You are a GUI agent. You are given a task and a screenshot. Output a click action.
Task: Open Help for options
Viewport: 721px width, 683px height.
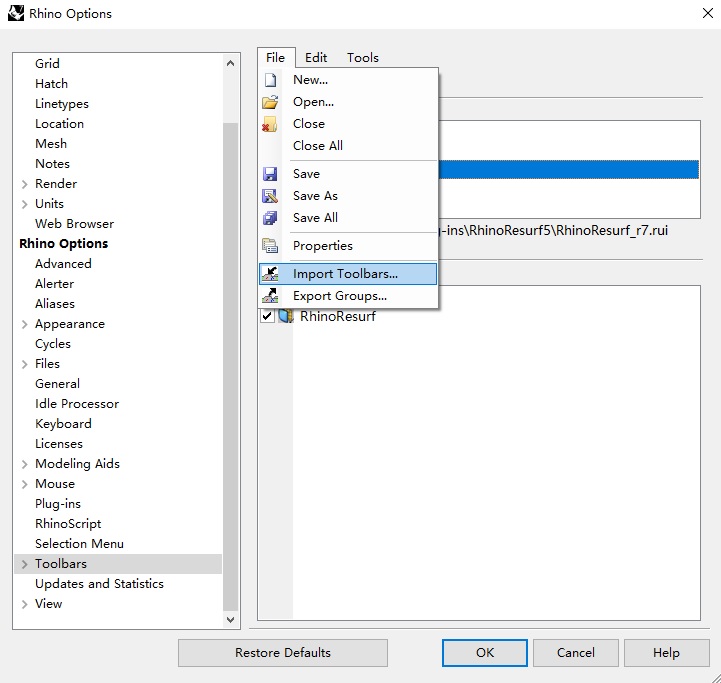click(666, 653)
